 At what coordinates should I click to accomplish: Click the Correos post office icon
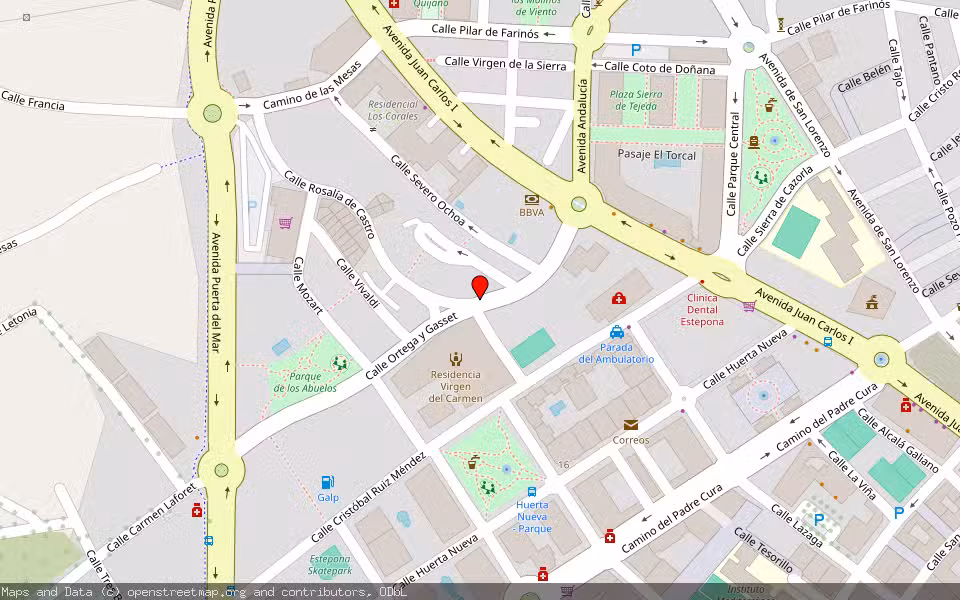[x=631, y=425]
